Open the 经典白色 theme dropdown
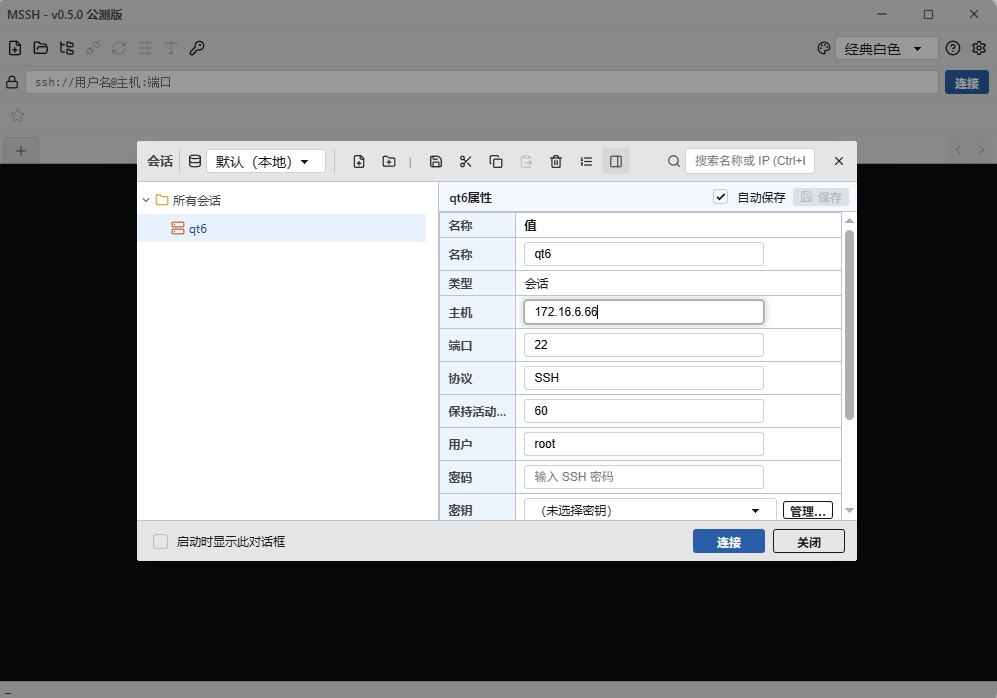The height and width of the screenshot is (698, 997). pos(886,48)
